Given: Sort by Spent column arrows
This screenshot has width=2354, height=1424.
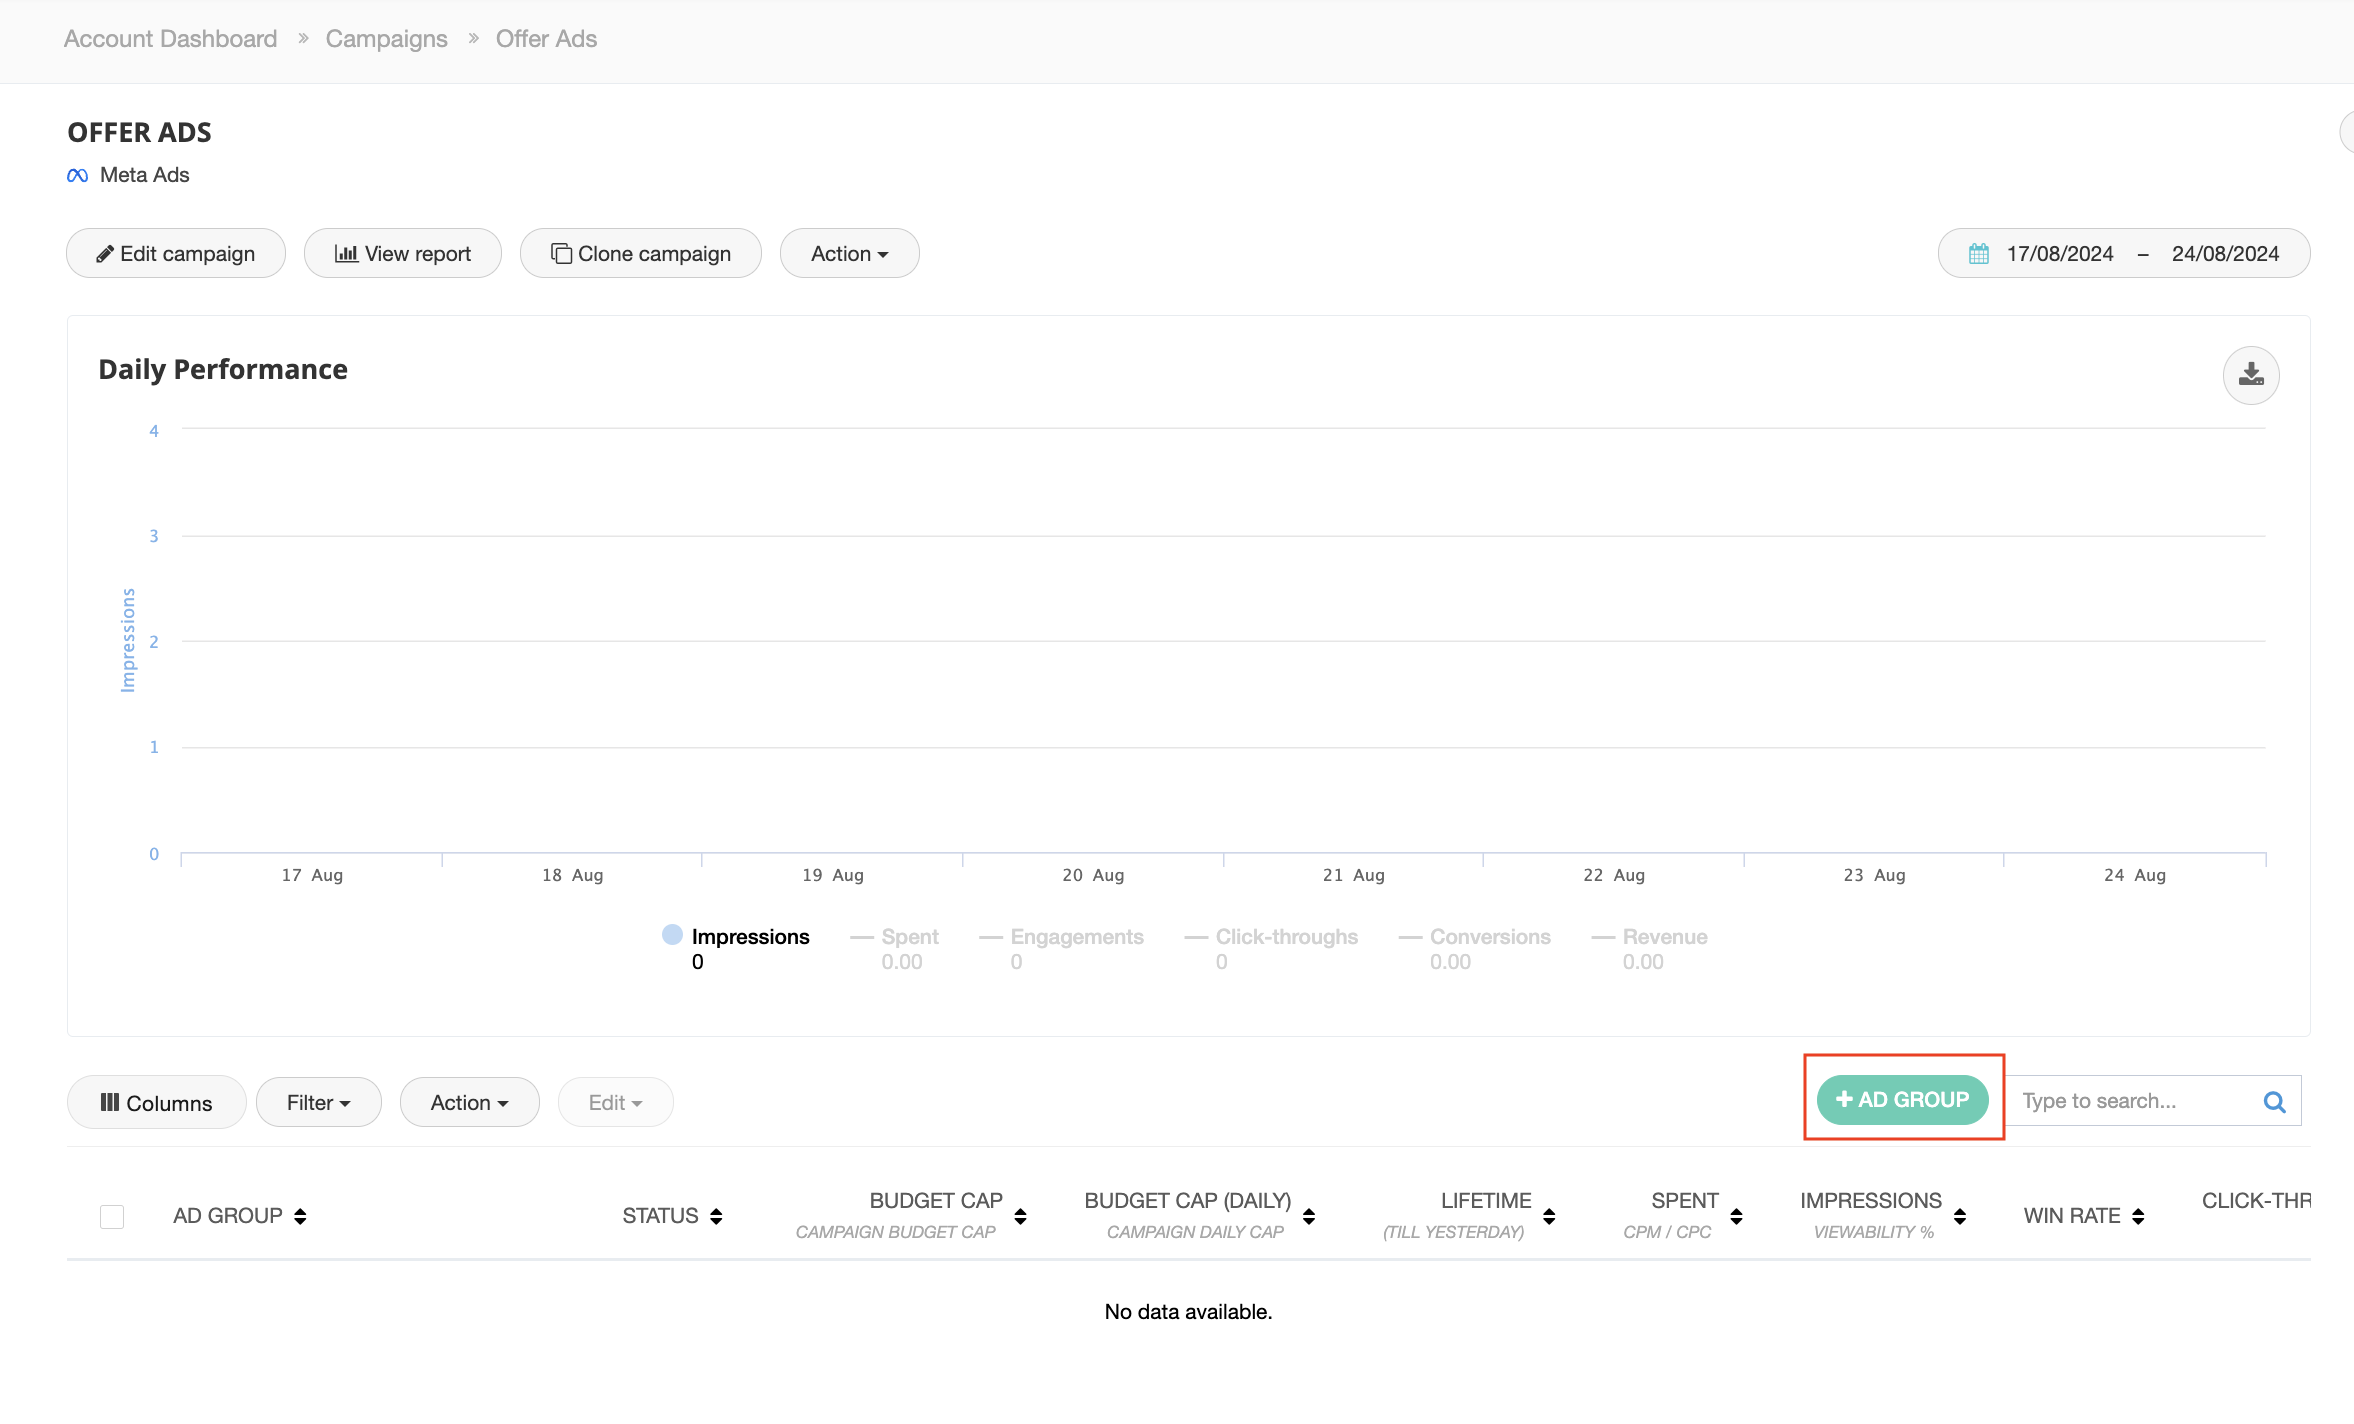Looking at the screenshot, I should click(1736, 1216).
